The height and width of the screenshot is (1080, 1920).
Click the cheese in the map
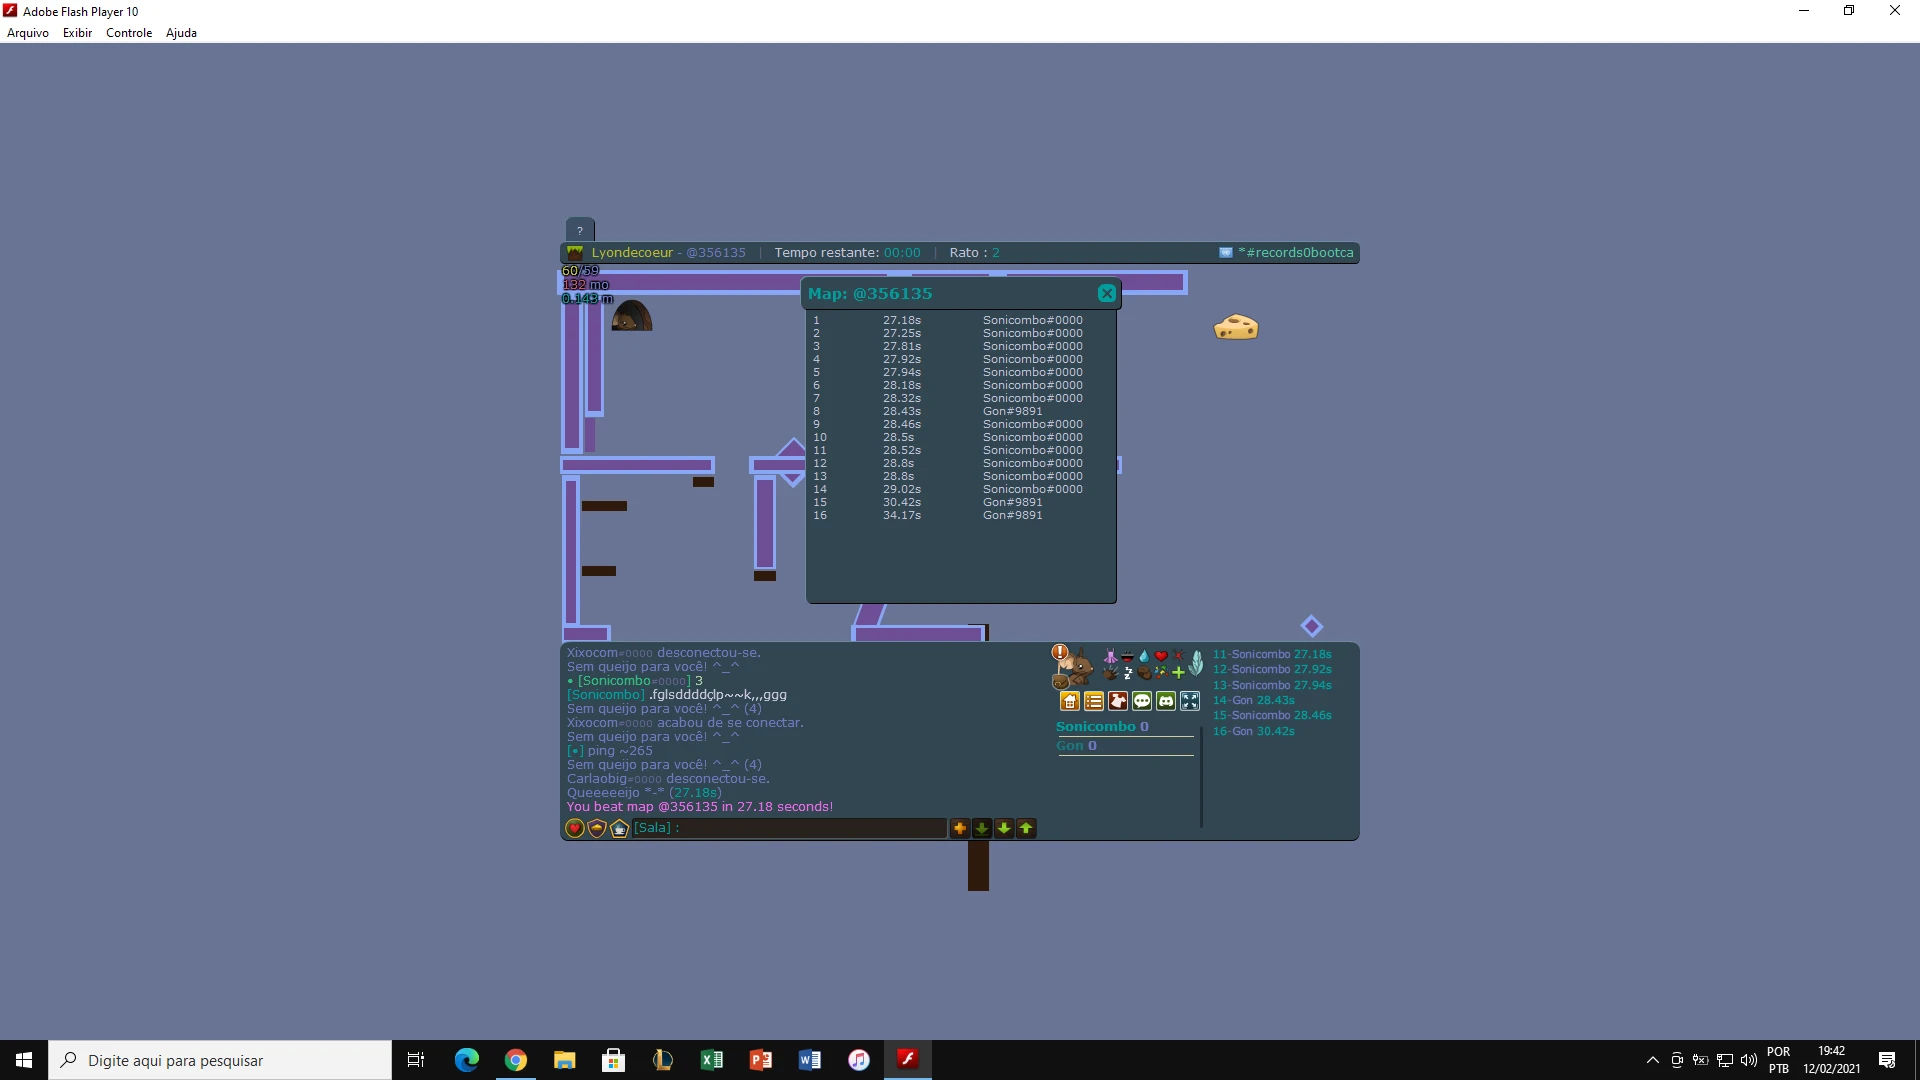click(1236, 328)
